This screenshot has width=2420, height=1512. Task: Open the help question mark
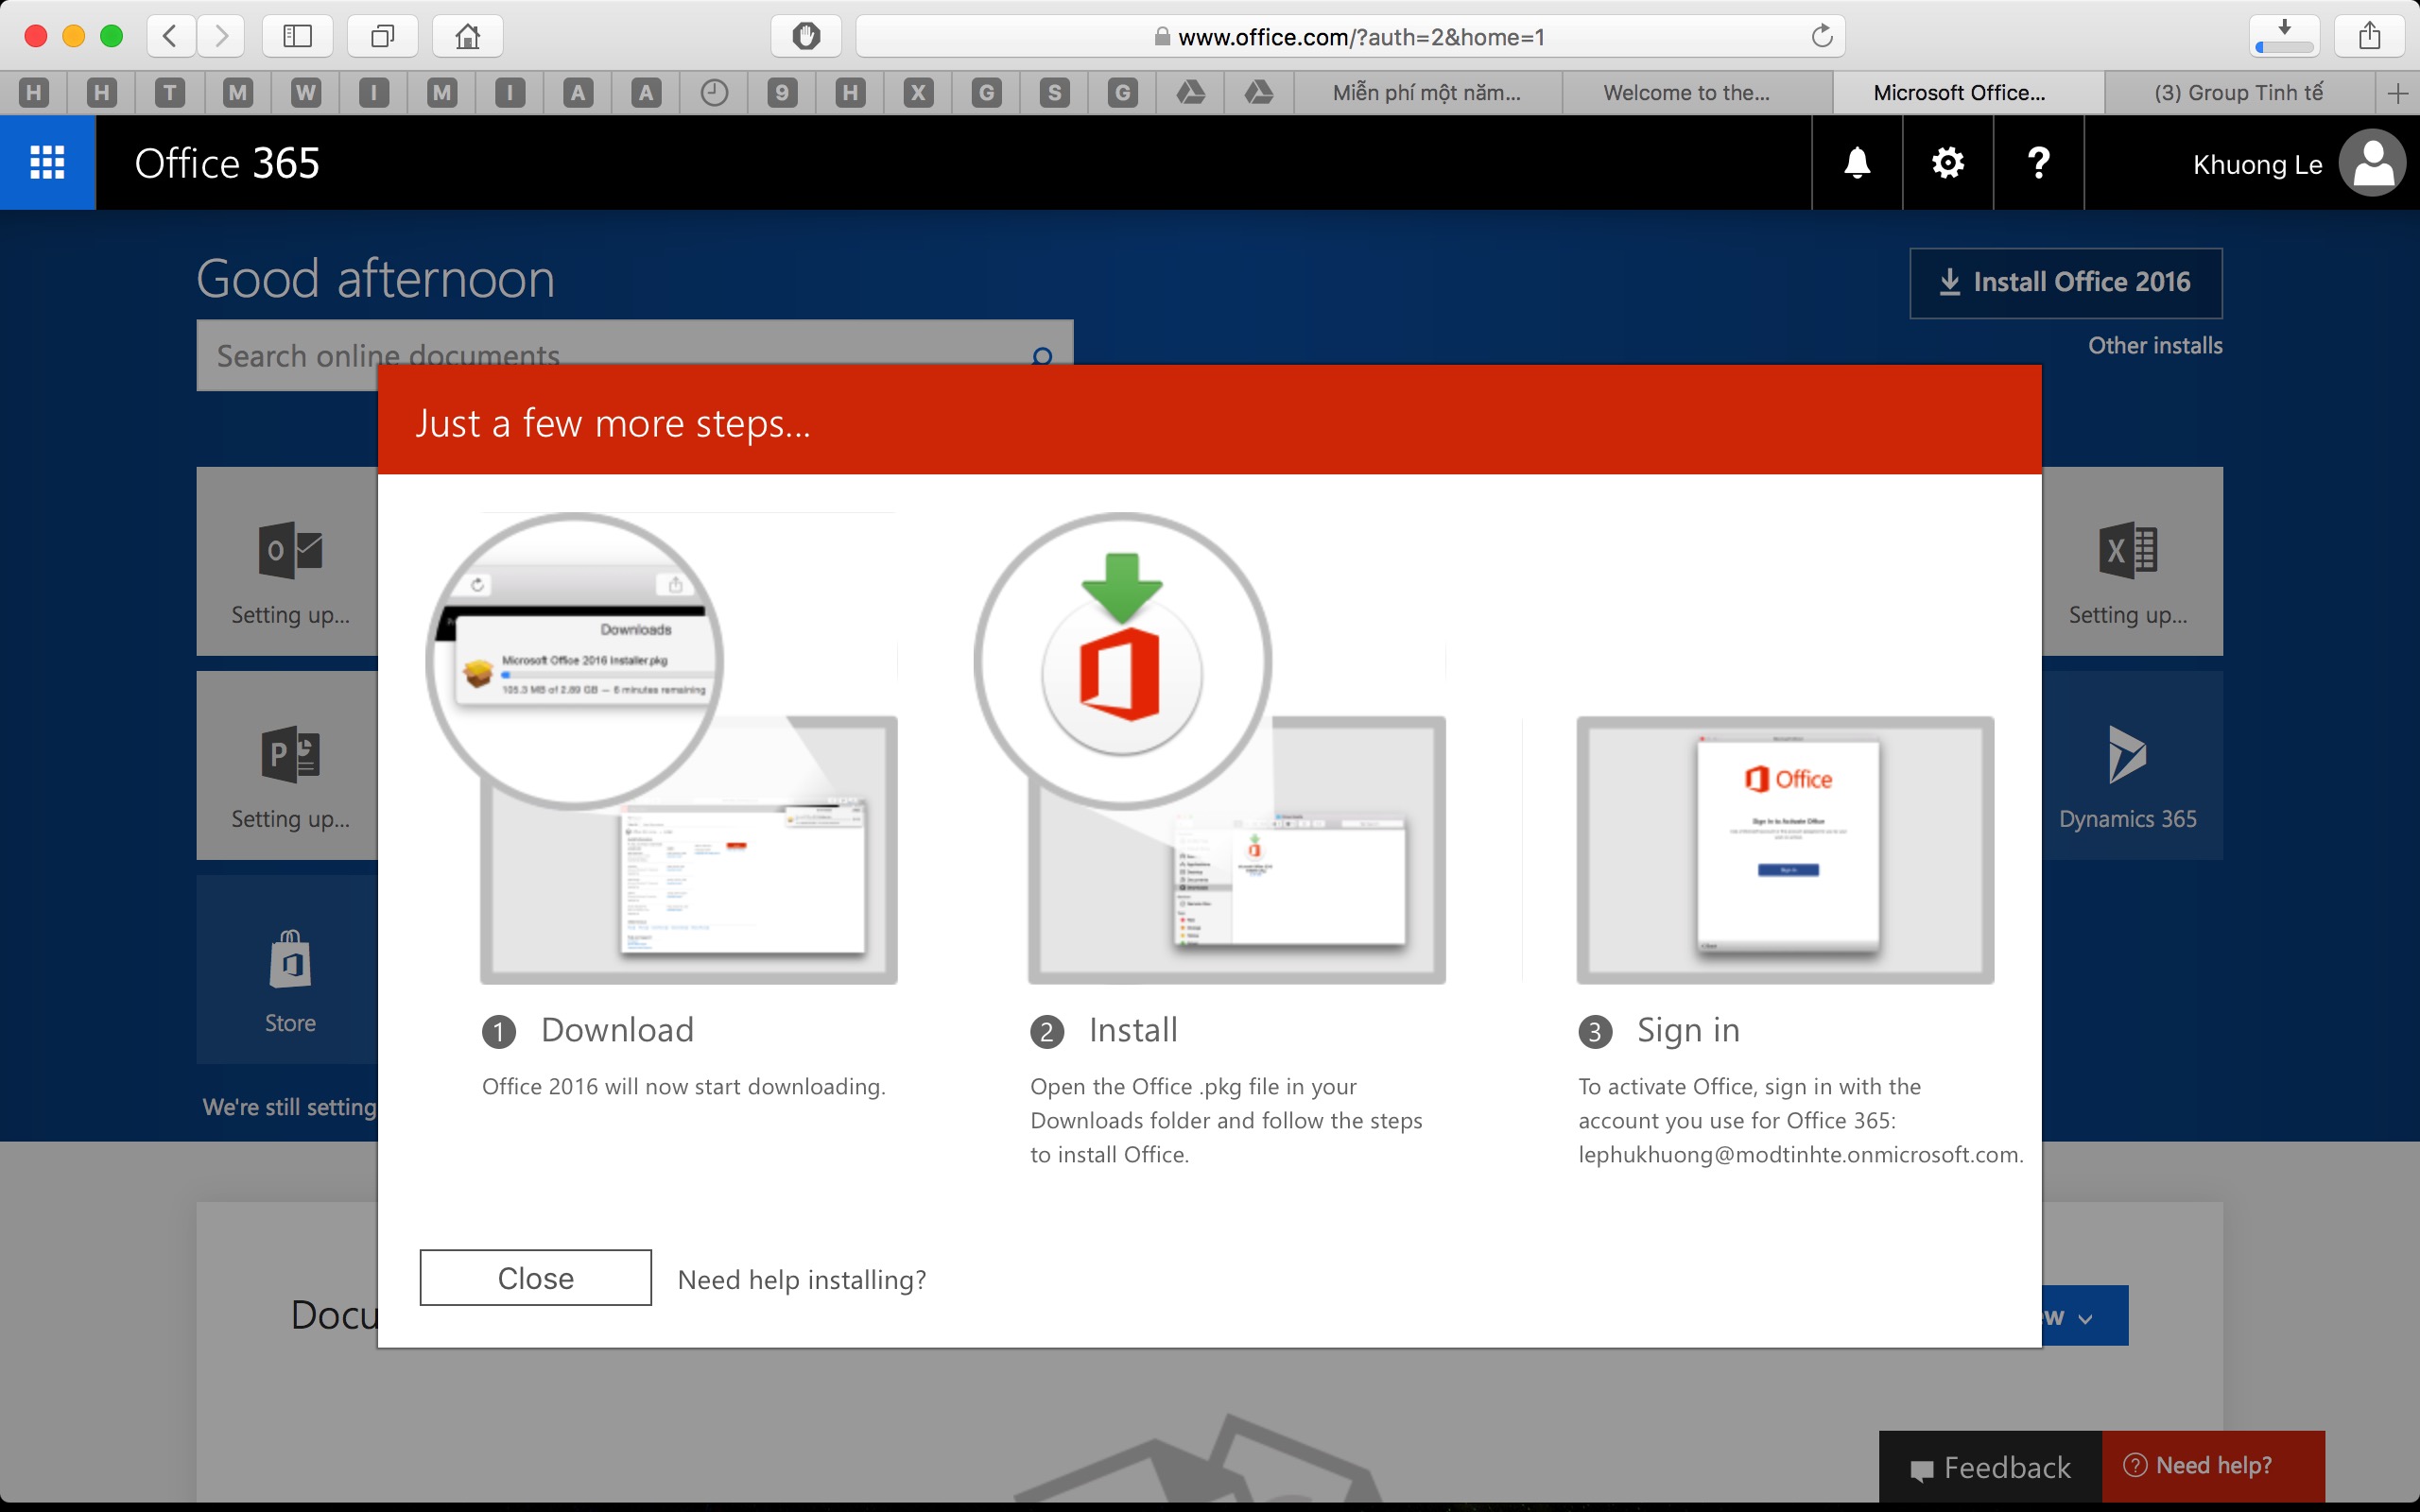click(x=2038, y=162)
